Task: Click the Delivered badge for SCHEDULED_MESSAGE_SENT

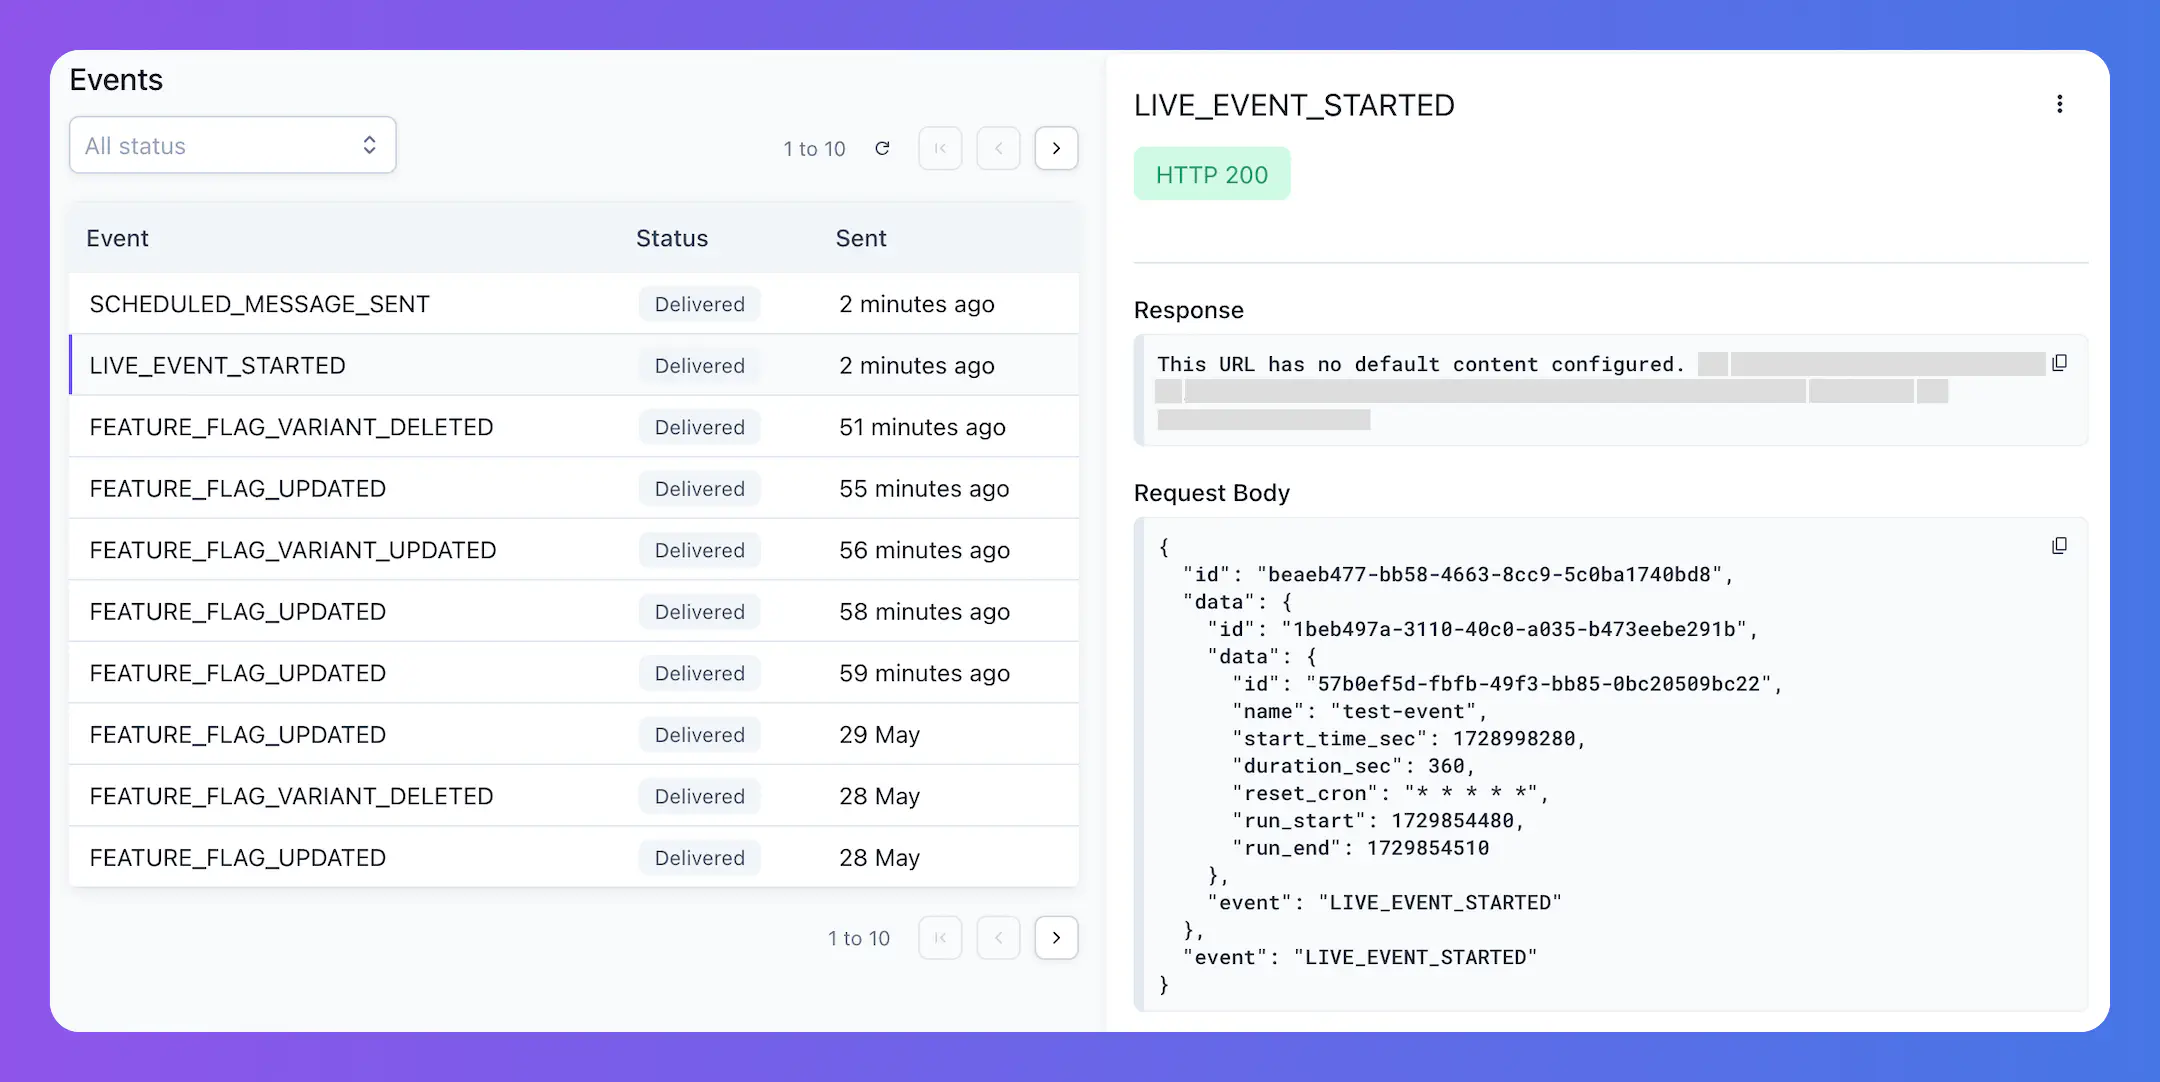Action: (x=698, y=303)
